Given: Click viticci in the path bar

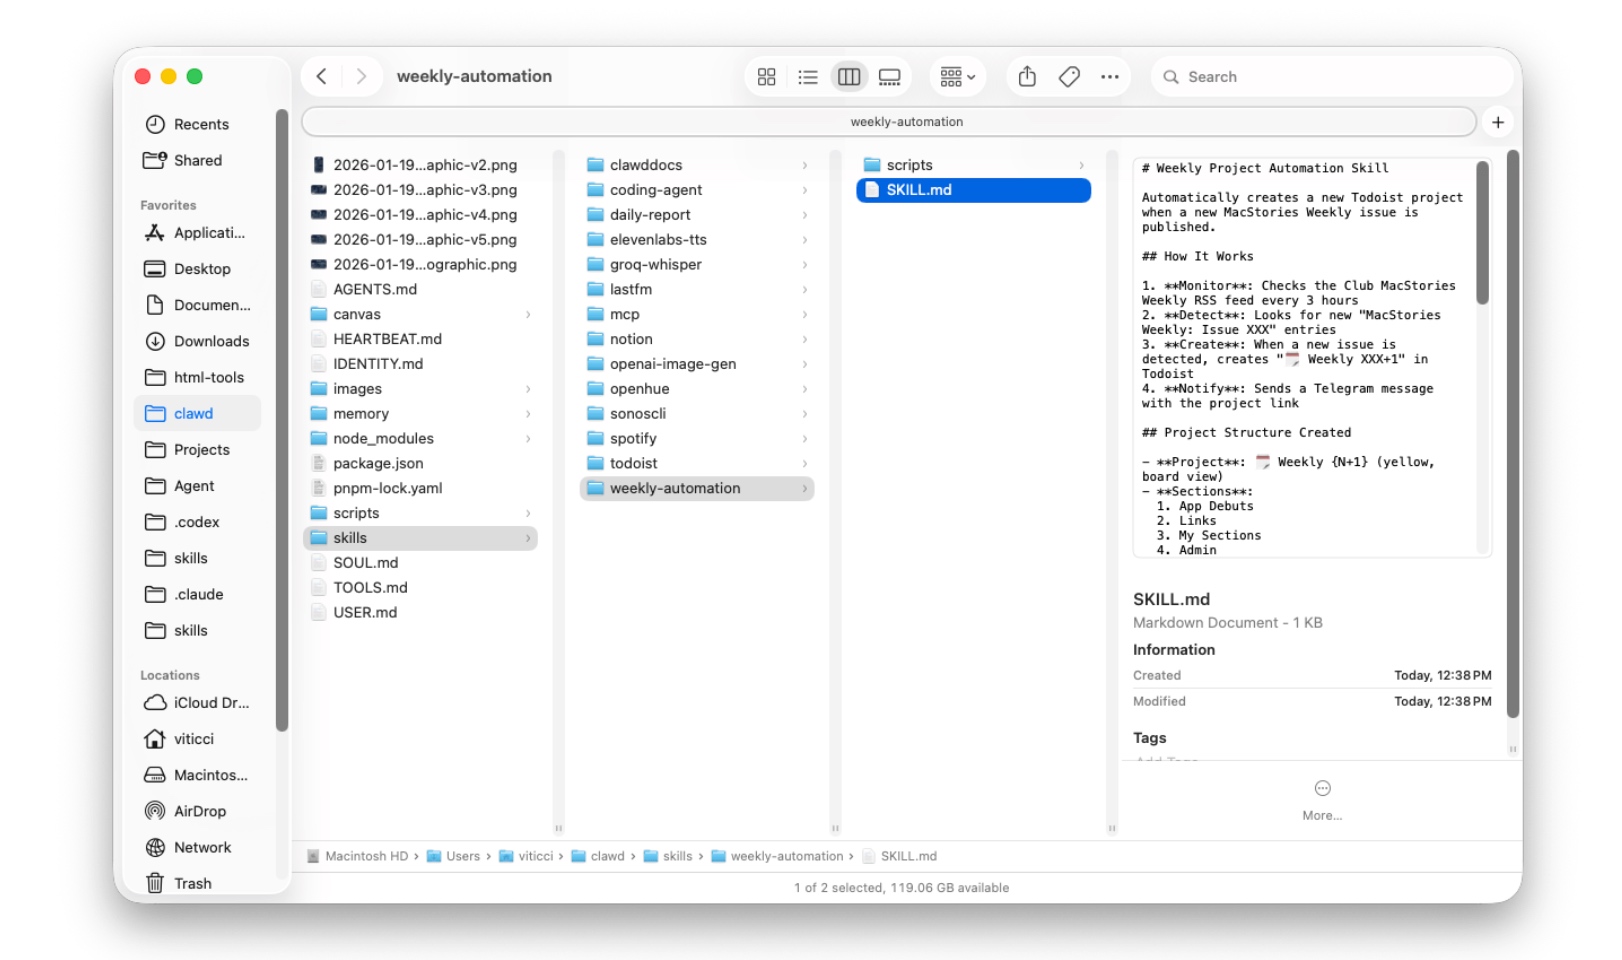Looking at the screenshot, I should (527, 856).
